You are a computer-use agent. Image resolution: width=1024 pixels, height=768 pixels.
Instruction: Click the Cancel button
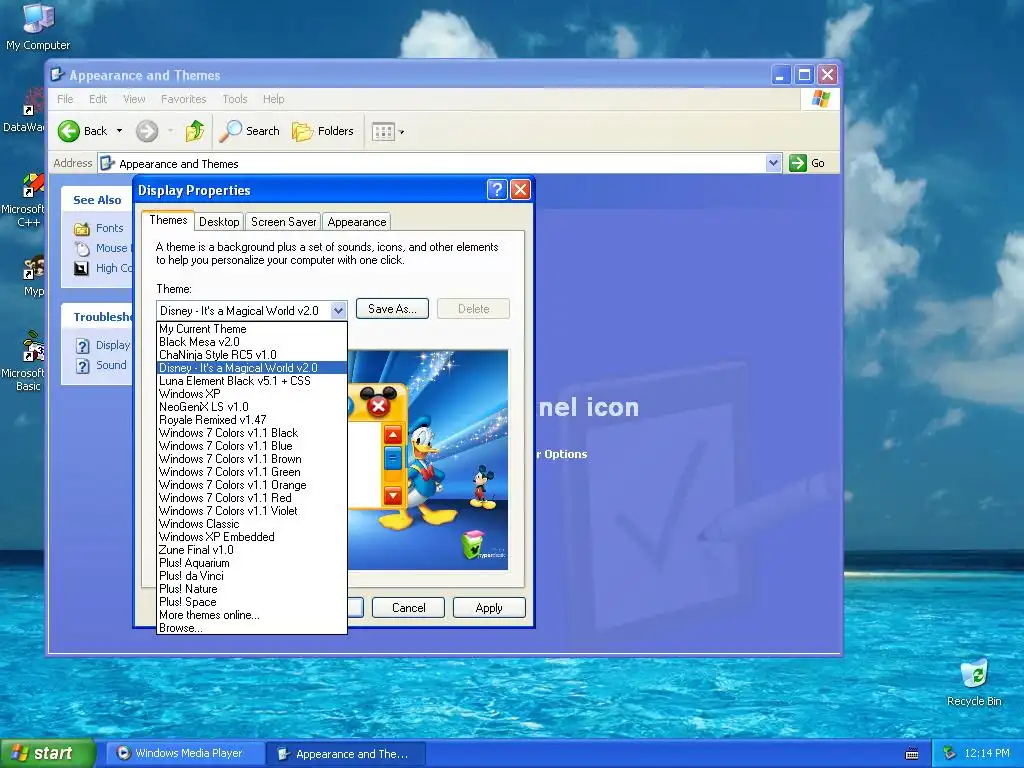(x=408, y=608)
